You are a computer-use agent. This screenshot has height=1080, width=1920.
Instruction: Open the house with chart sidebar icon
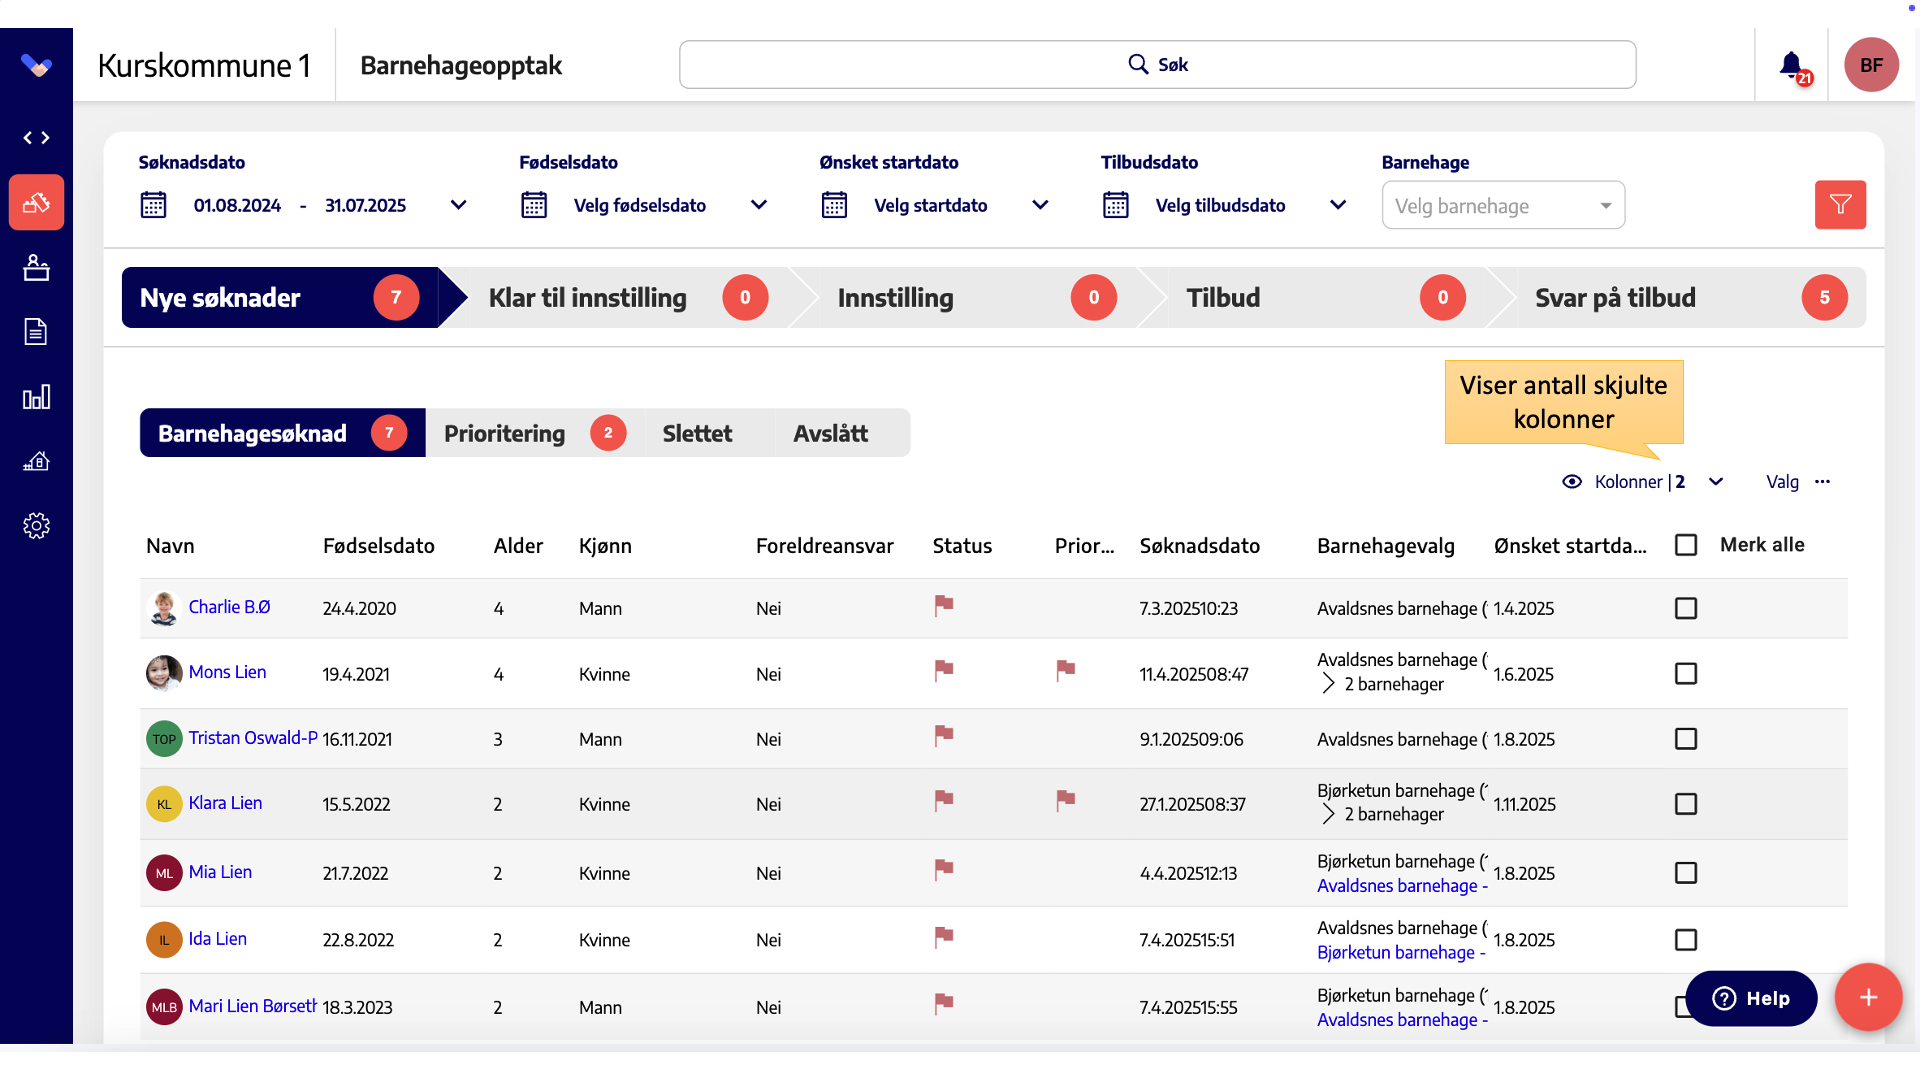[x=36, y=461]
